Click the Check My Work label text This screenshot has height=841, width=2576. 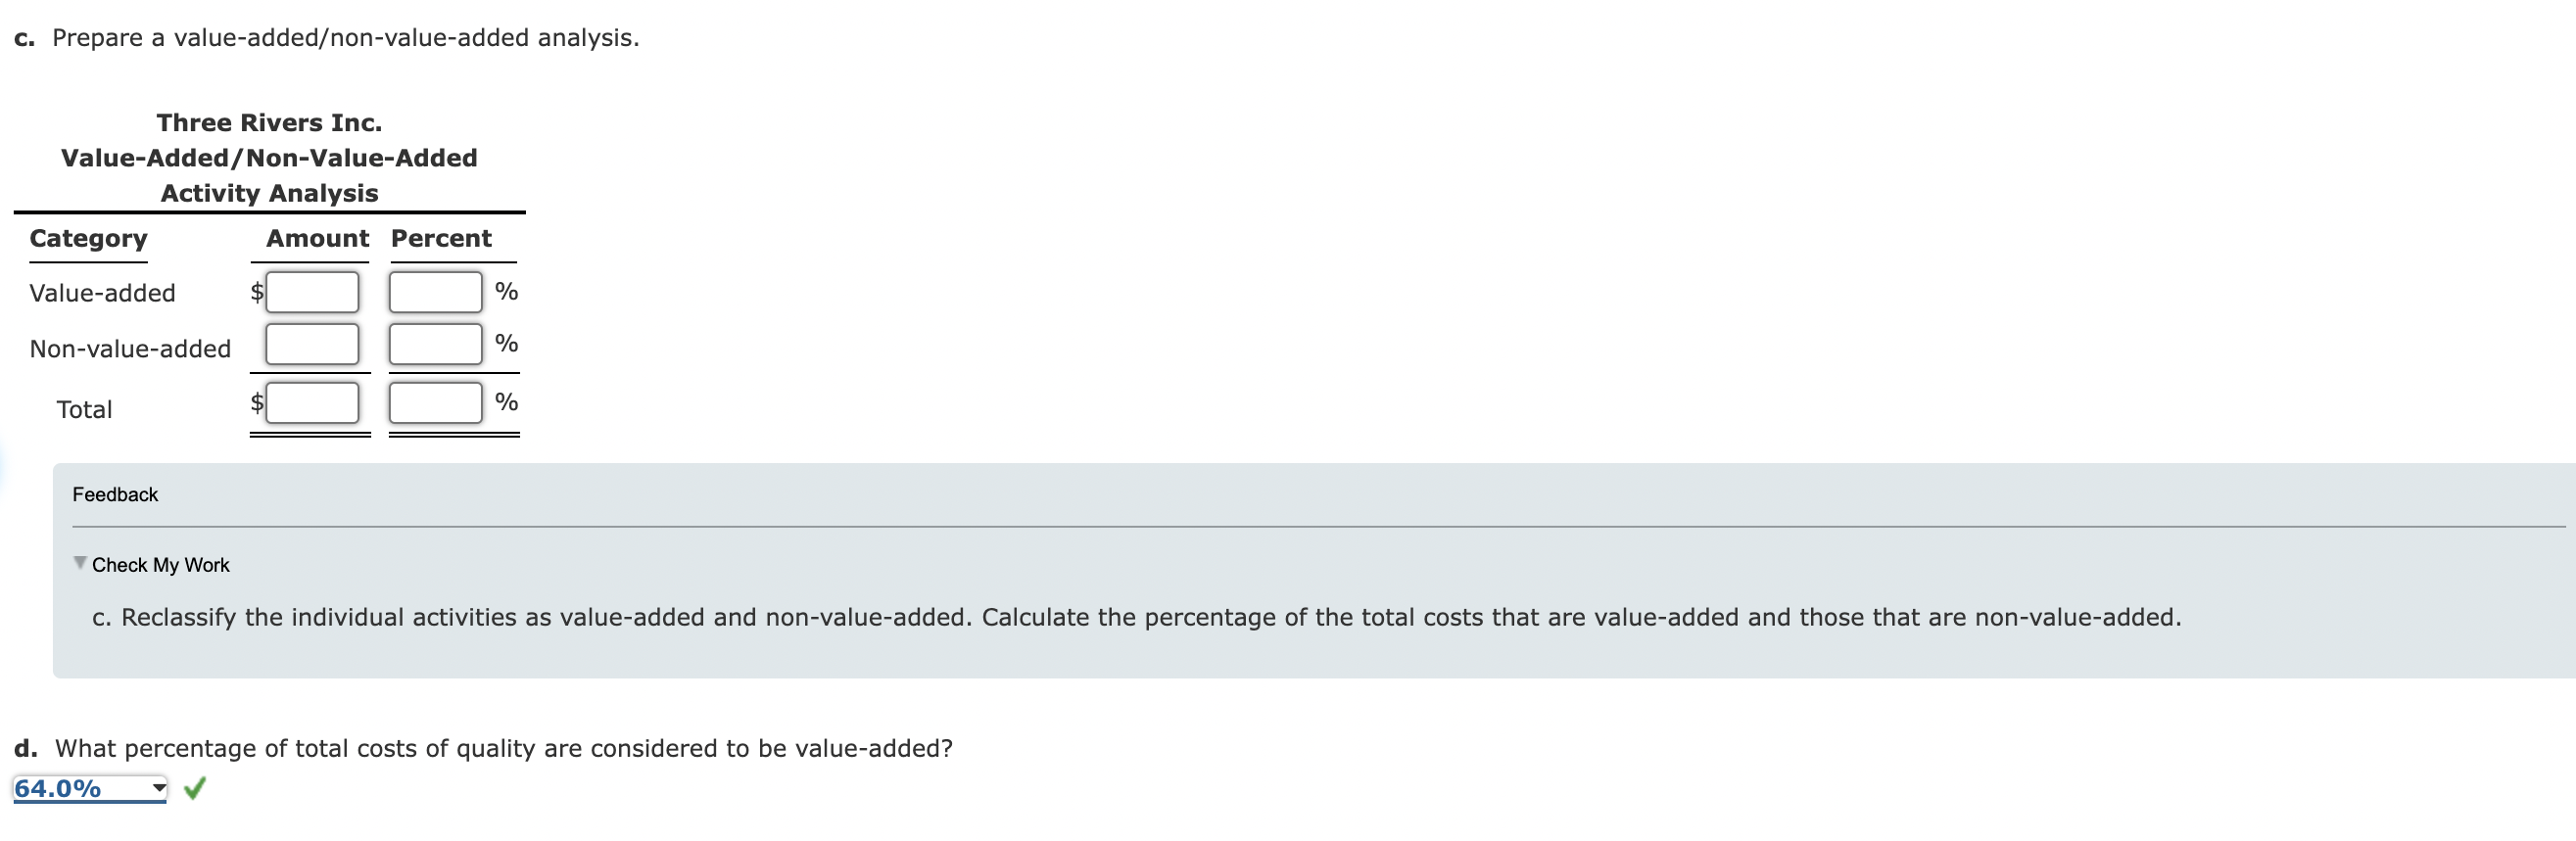click(161, 564)
